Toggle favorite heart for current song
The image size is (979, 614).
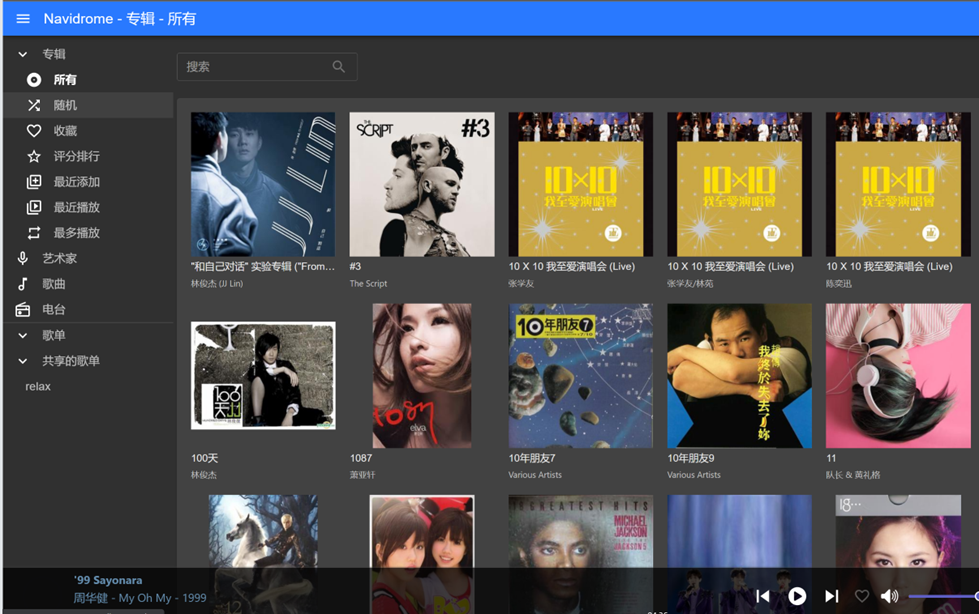[862, 596]
